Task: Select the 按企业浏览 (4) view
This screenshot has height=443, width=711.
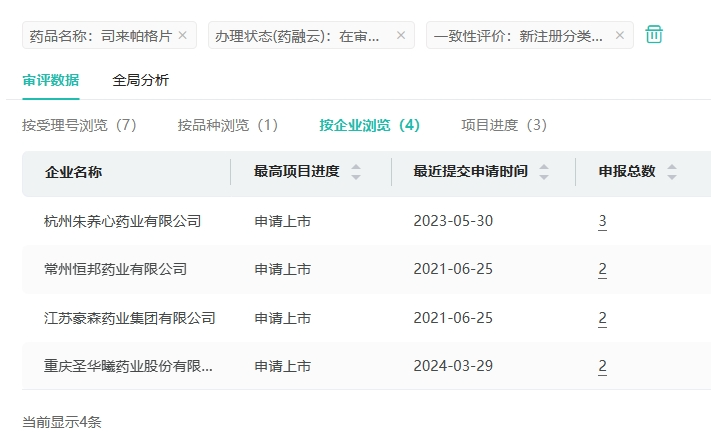Action: pos(369,125)
